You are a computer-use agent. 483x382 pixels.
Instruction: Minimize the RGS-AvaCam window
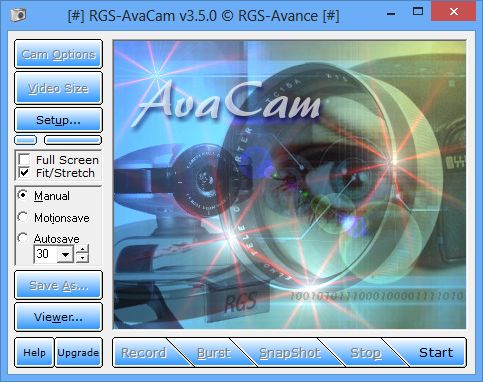point(391,14)
